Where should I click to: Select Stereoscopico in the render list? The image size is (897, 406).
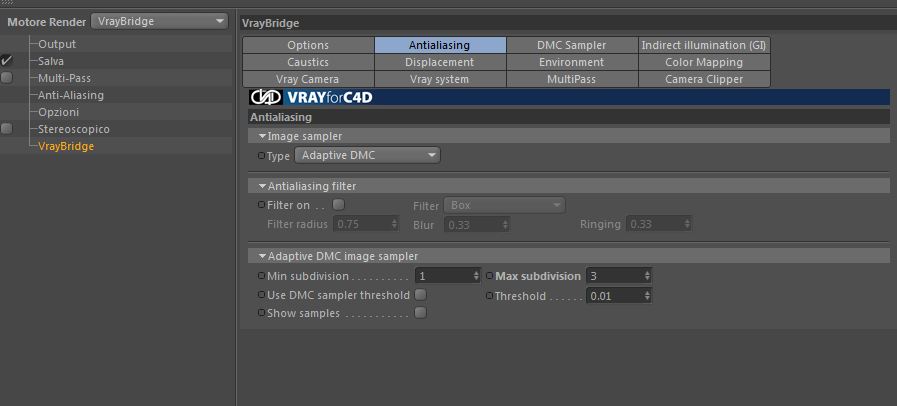point(74,129)
